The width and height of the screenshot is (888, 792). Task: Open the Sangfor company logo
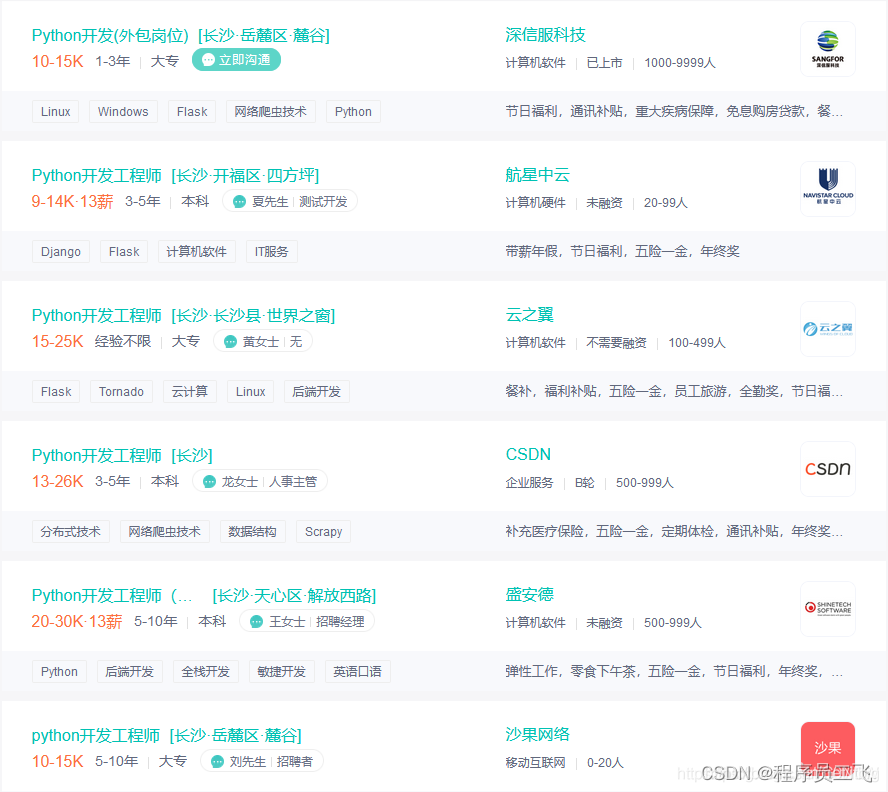pos(827,49)
